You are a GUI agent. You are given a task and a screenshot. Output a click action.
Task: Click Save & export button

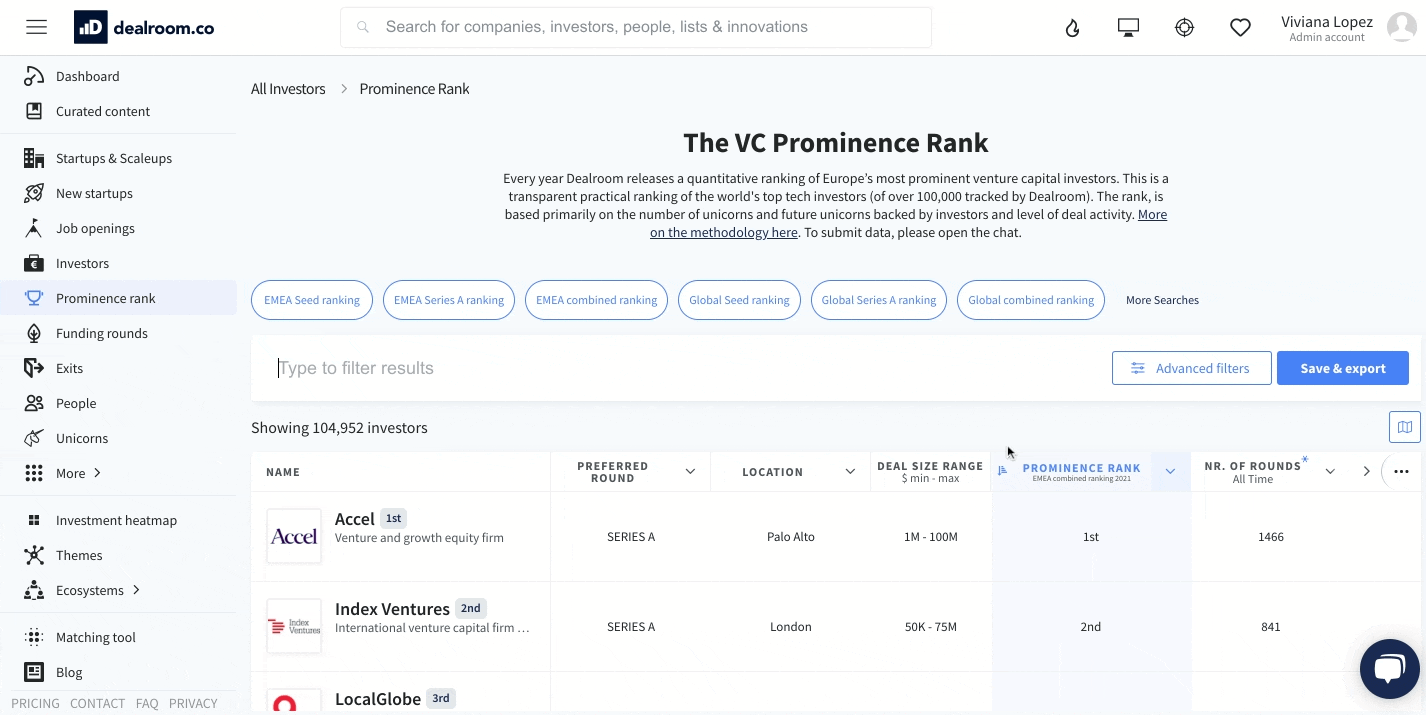(1343, 368)
